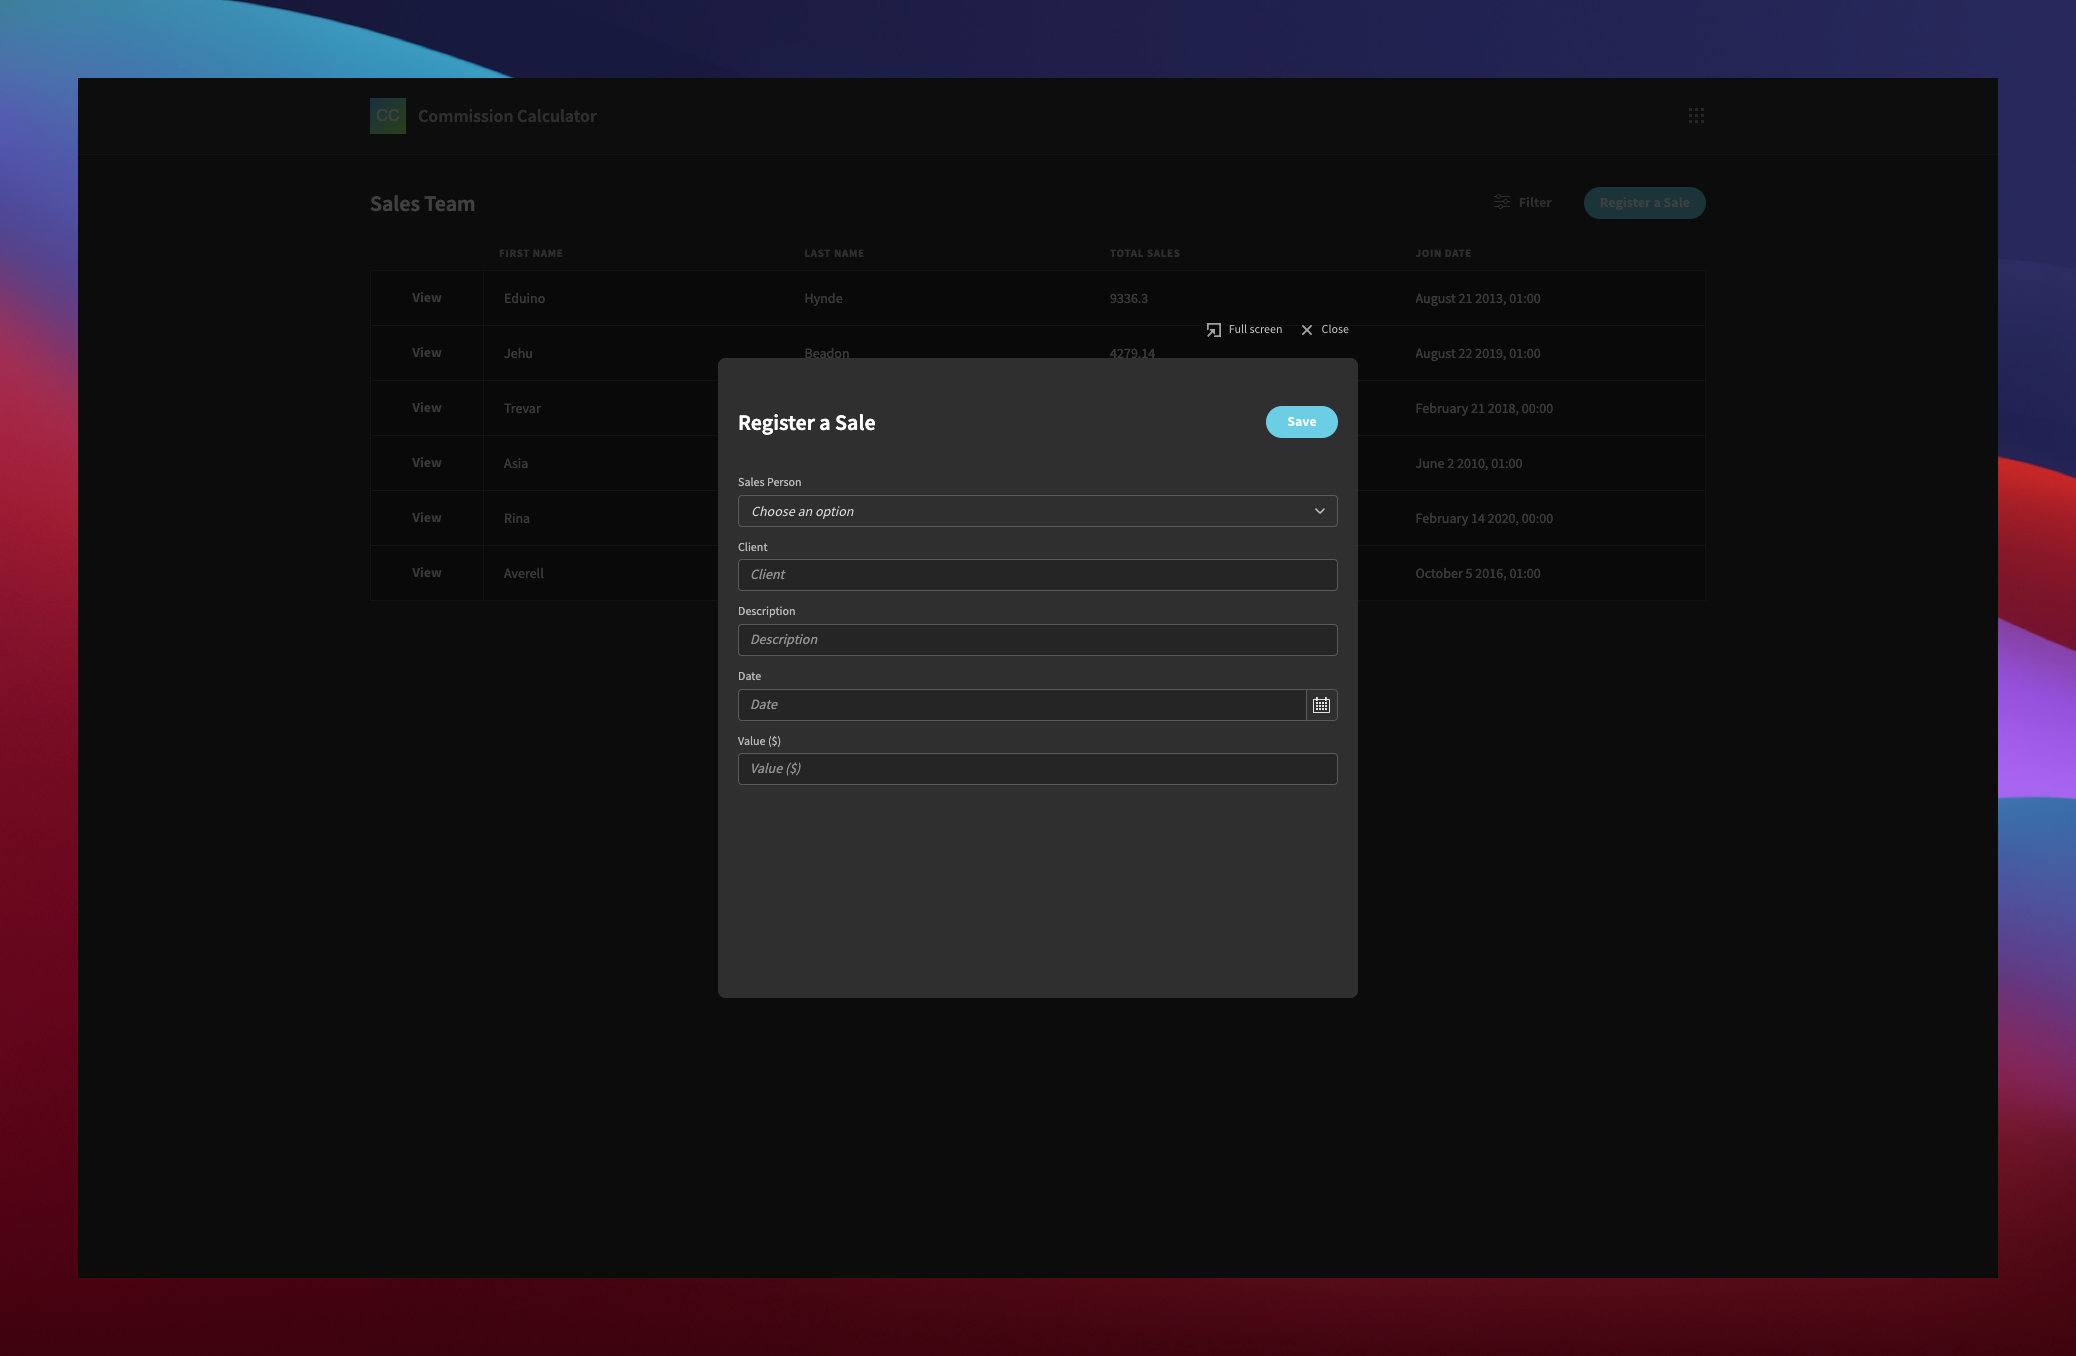This screenshot has width=2076, height=1356.
Task: Click the Filter settings sliders icon
Action: click(1501, 201)
